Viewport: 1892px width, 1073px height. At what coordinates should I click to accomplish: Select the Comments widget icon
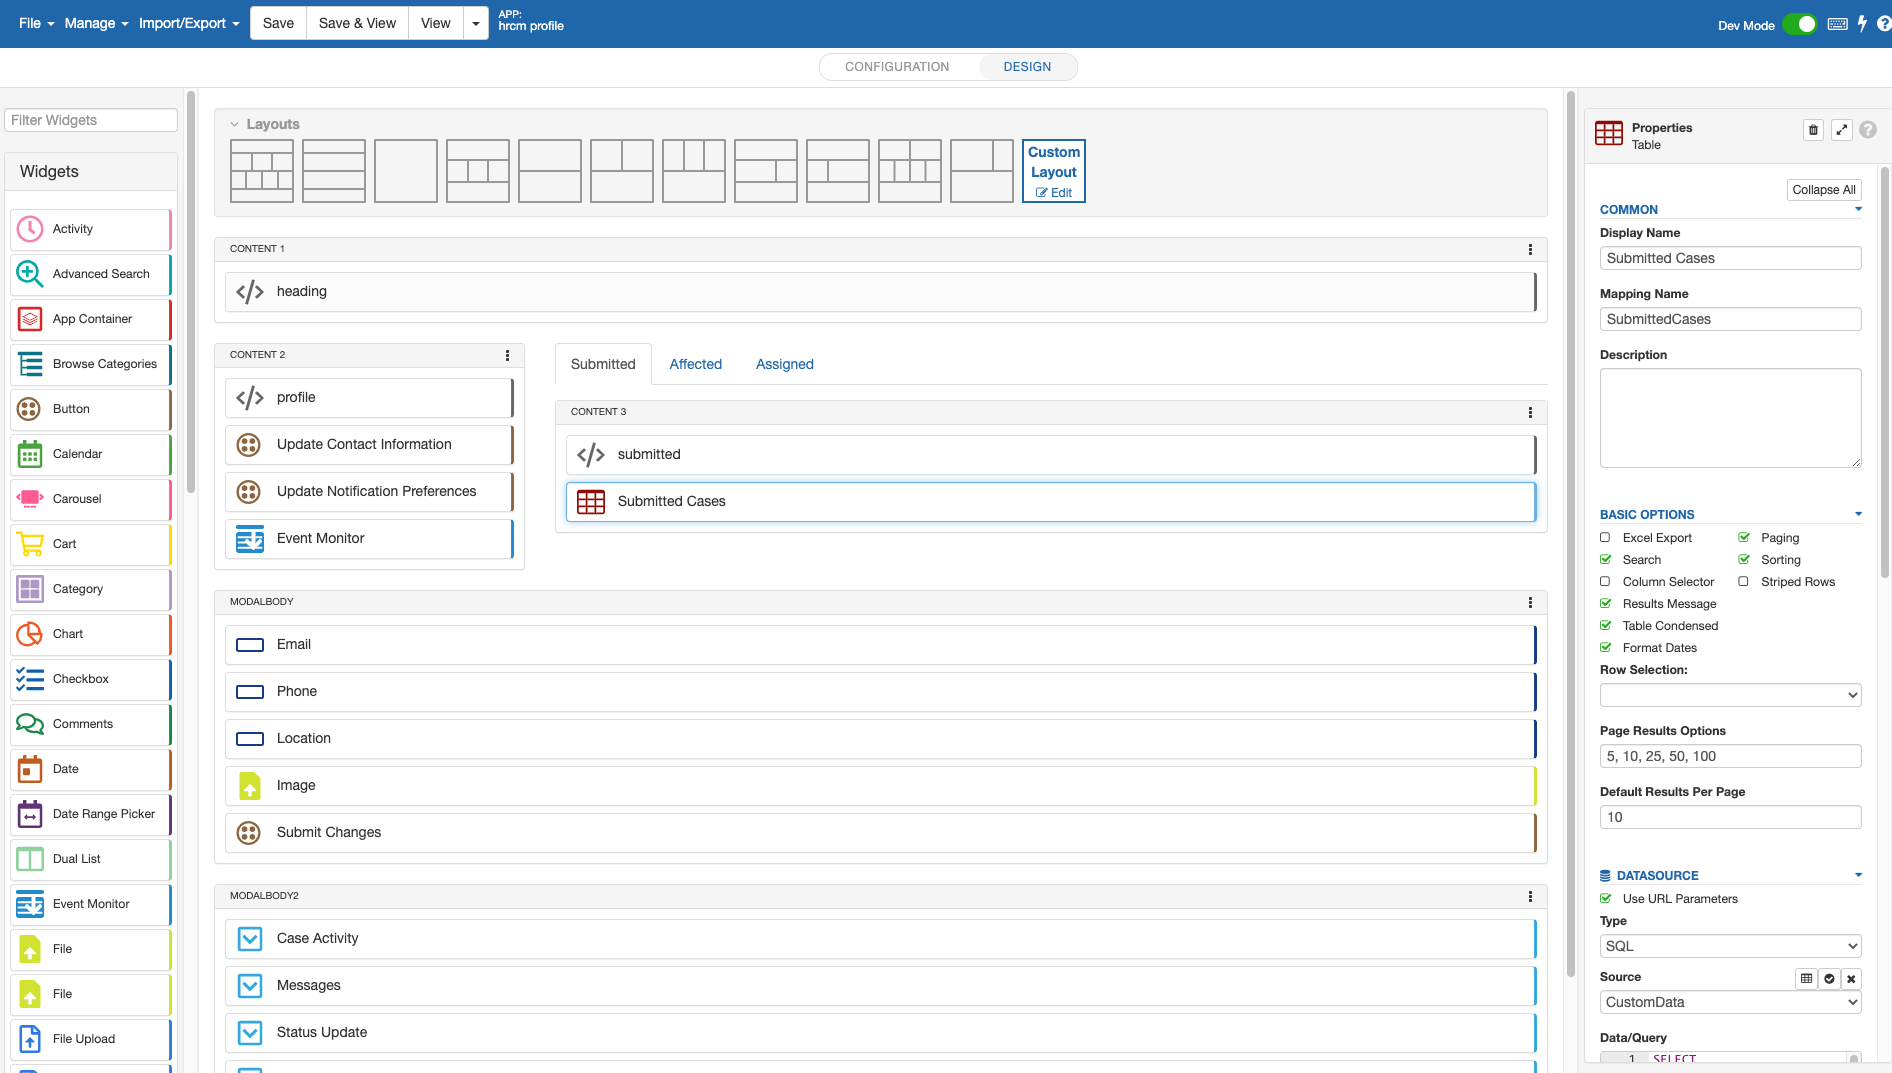(30, 724)
